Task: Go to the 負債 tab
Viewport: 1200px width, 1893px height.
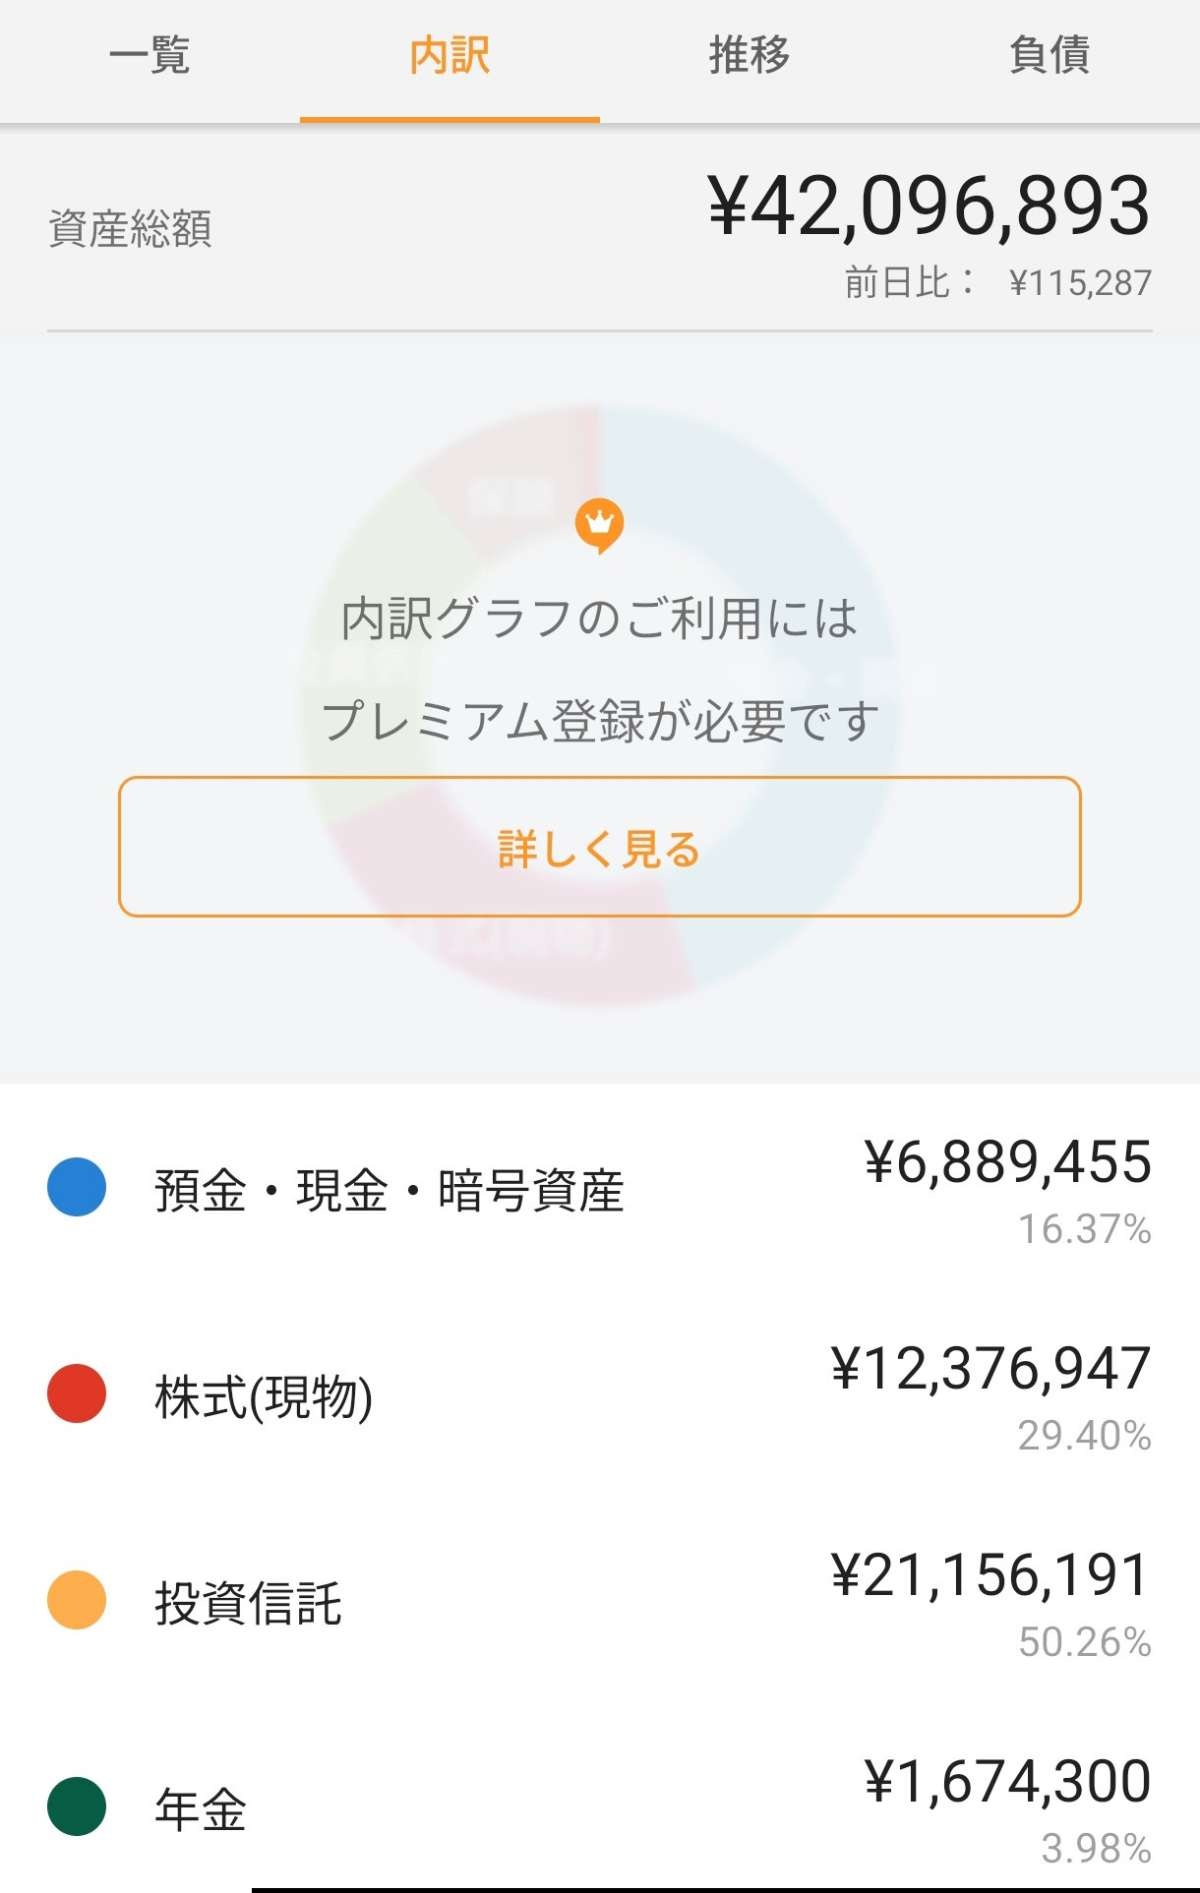Action: tap(1049, 56)
